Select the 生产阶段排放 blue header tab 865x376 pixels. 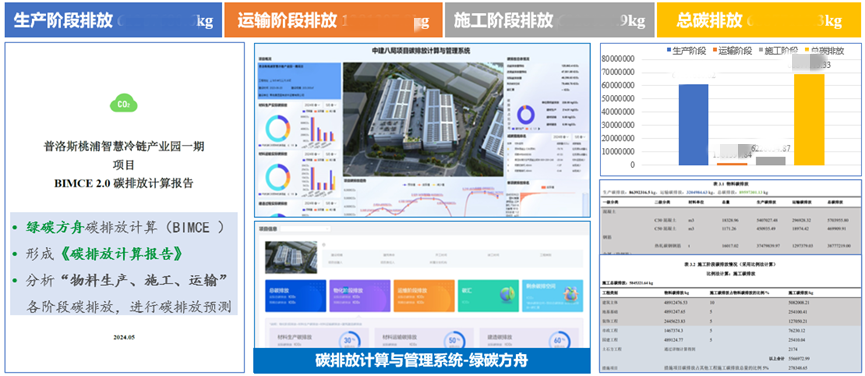click(114, 21)
